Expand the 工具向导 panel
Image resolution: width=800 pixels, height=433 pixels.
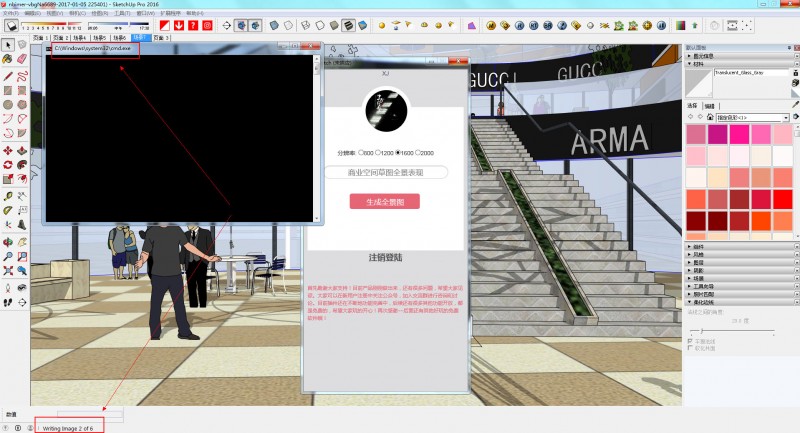point(740,286)
